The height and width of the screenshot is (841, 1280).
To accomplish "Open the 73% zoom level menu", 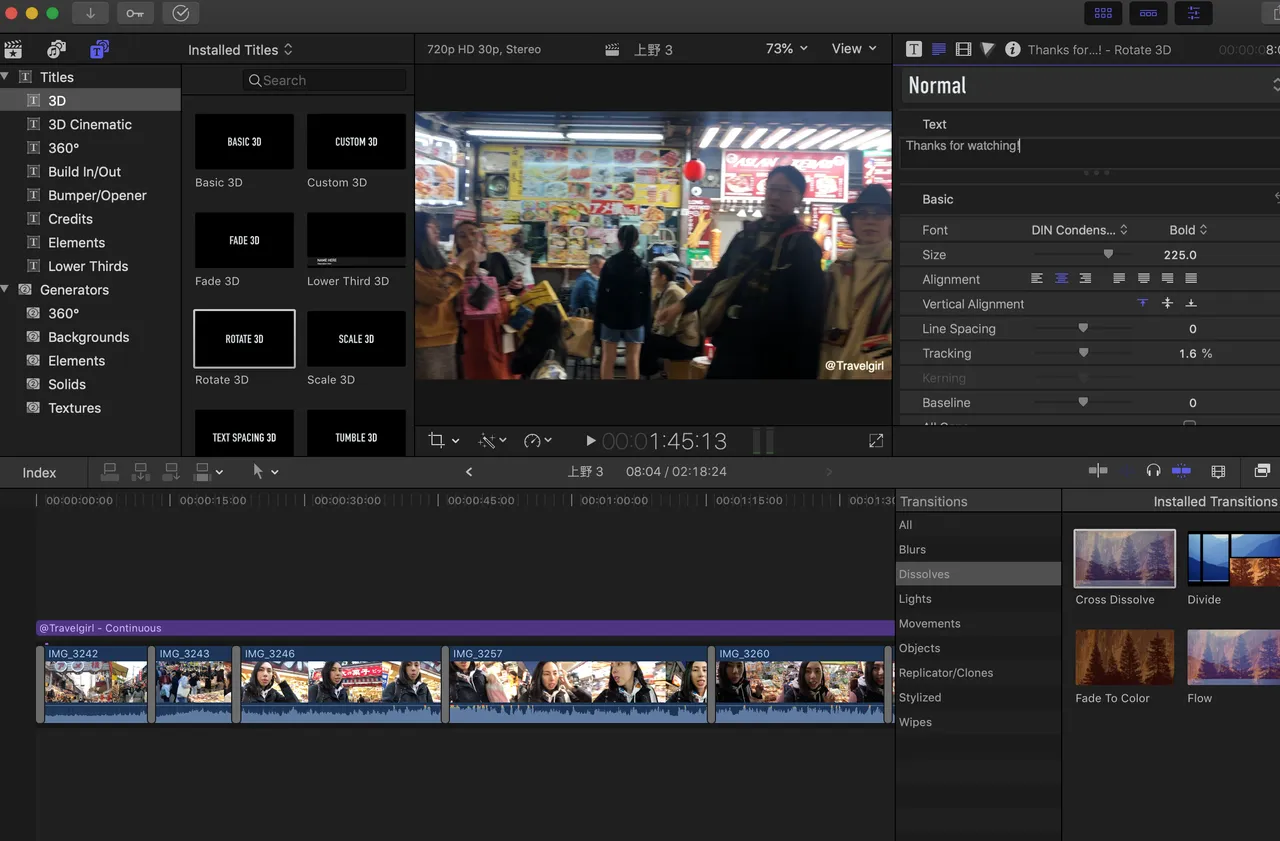I will coord(786,49).
